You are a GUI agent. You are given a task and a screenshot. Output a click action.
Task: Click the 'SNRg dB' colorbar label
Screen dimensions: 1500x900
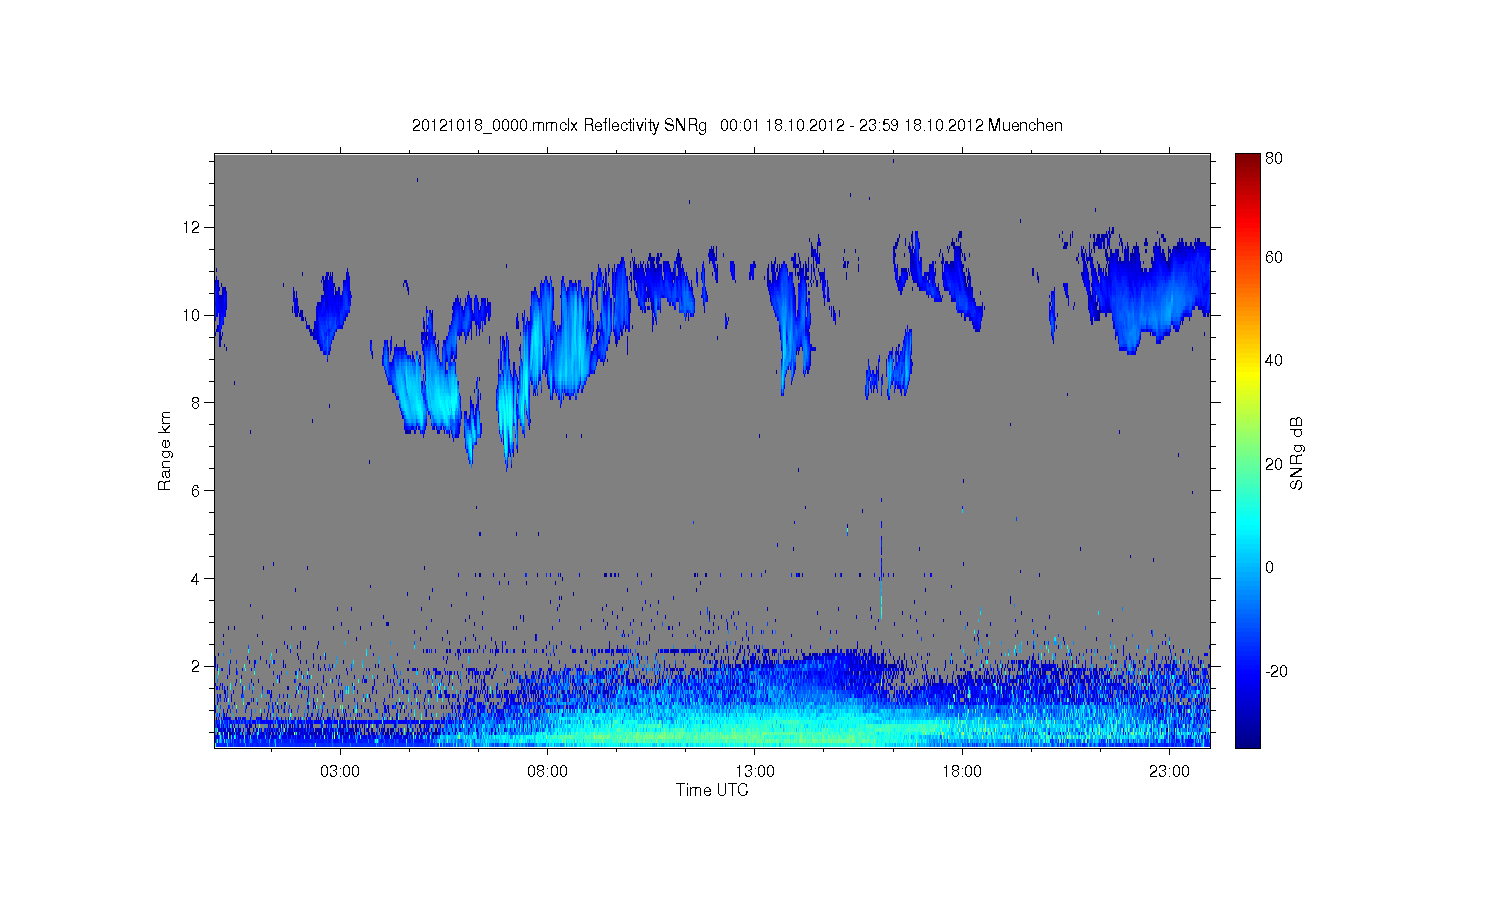pyautogui.click(x=1297, y=453)
